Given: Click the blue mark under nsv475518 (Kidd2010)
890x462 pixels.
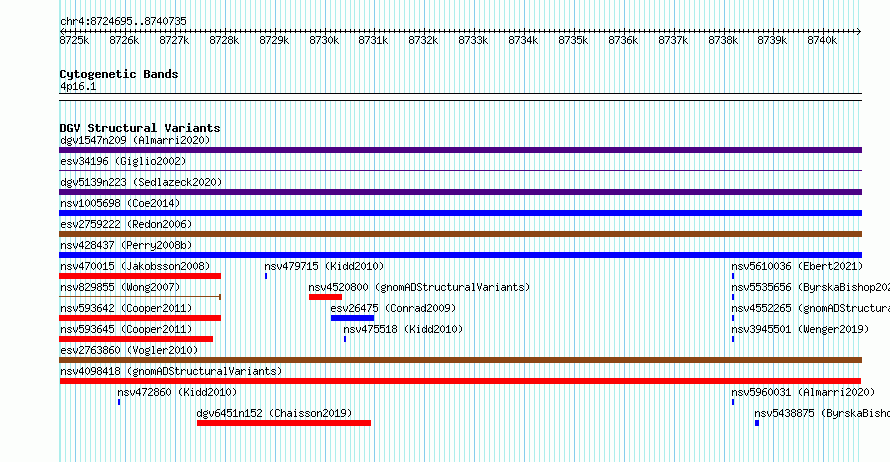Looking at the screenshot, I should point(345,339).
